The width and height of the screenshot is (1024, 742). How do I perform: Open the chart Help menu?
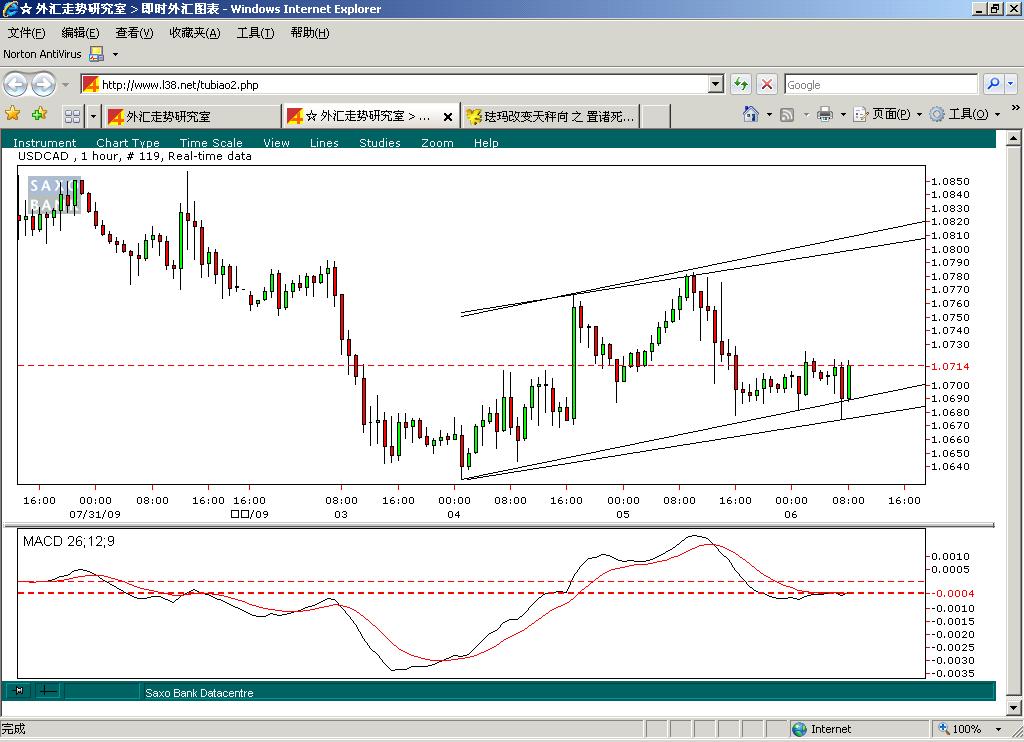click(x=486, y=142)
